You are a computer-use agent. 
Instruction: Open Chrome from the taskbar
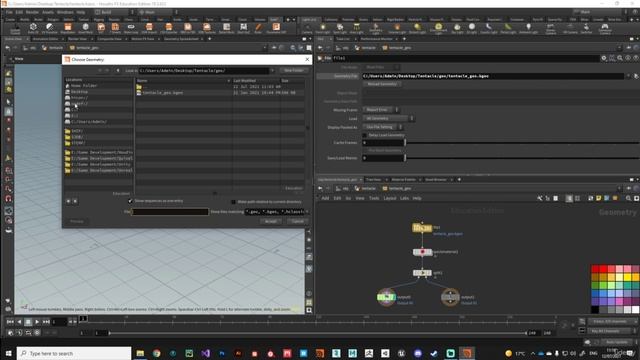pyautogui.click(x=156, y=353)
